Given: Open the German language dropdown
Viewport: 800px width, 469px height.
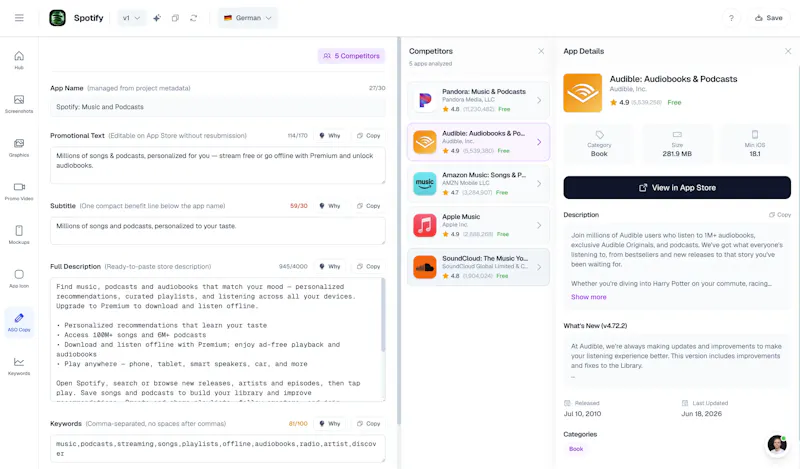Looking at the screenshot, I should pyautogui.click(x=248, y=18).
